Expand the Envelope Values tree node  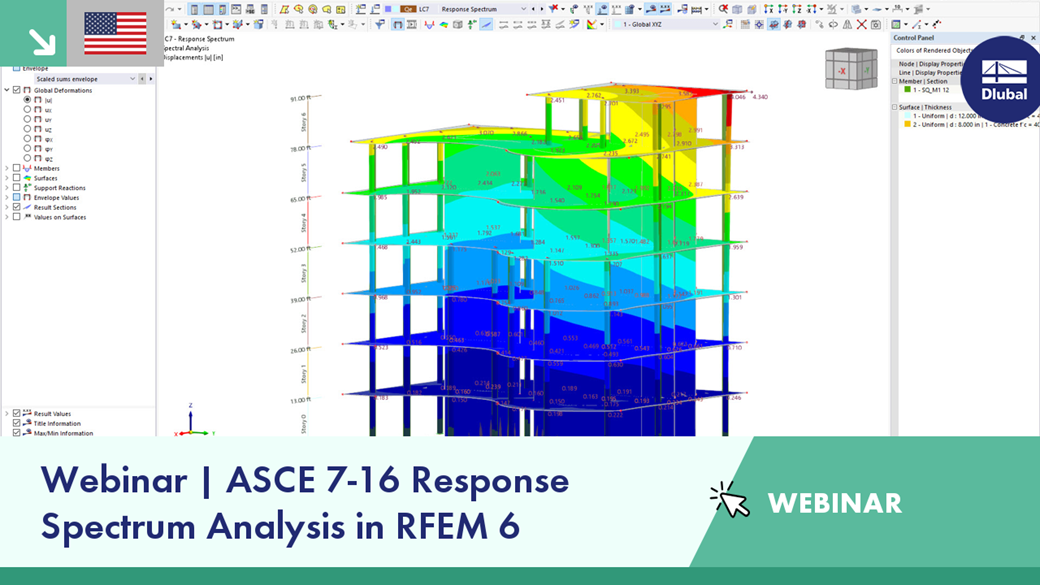coord(7,198)
